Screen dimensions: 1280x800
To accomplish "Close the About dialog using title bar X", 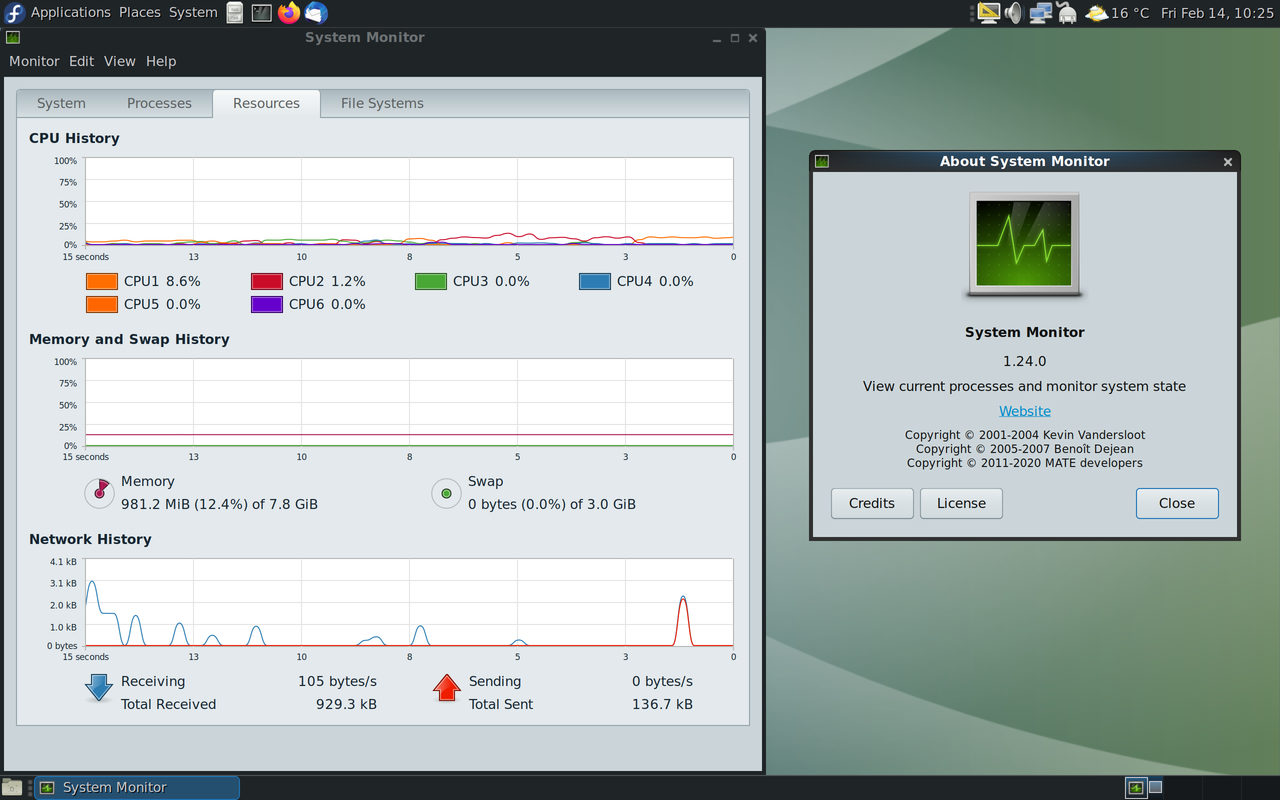I will click(x=1228, y=162).
